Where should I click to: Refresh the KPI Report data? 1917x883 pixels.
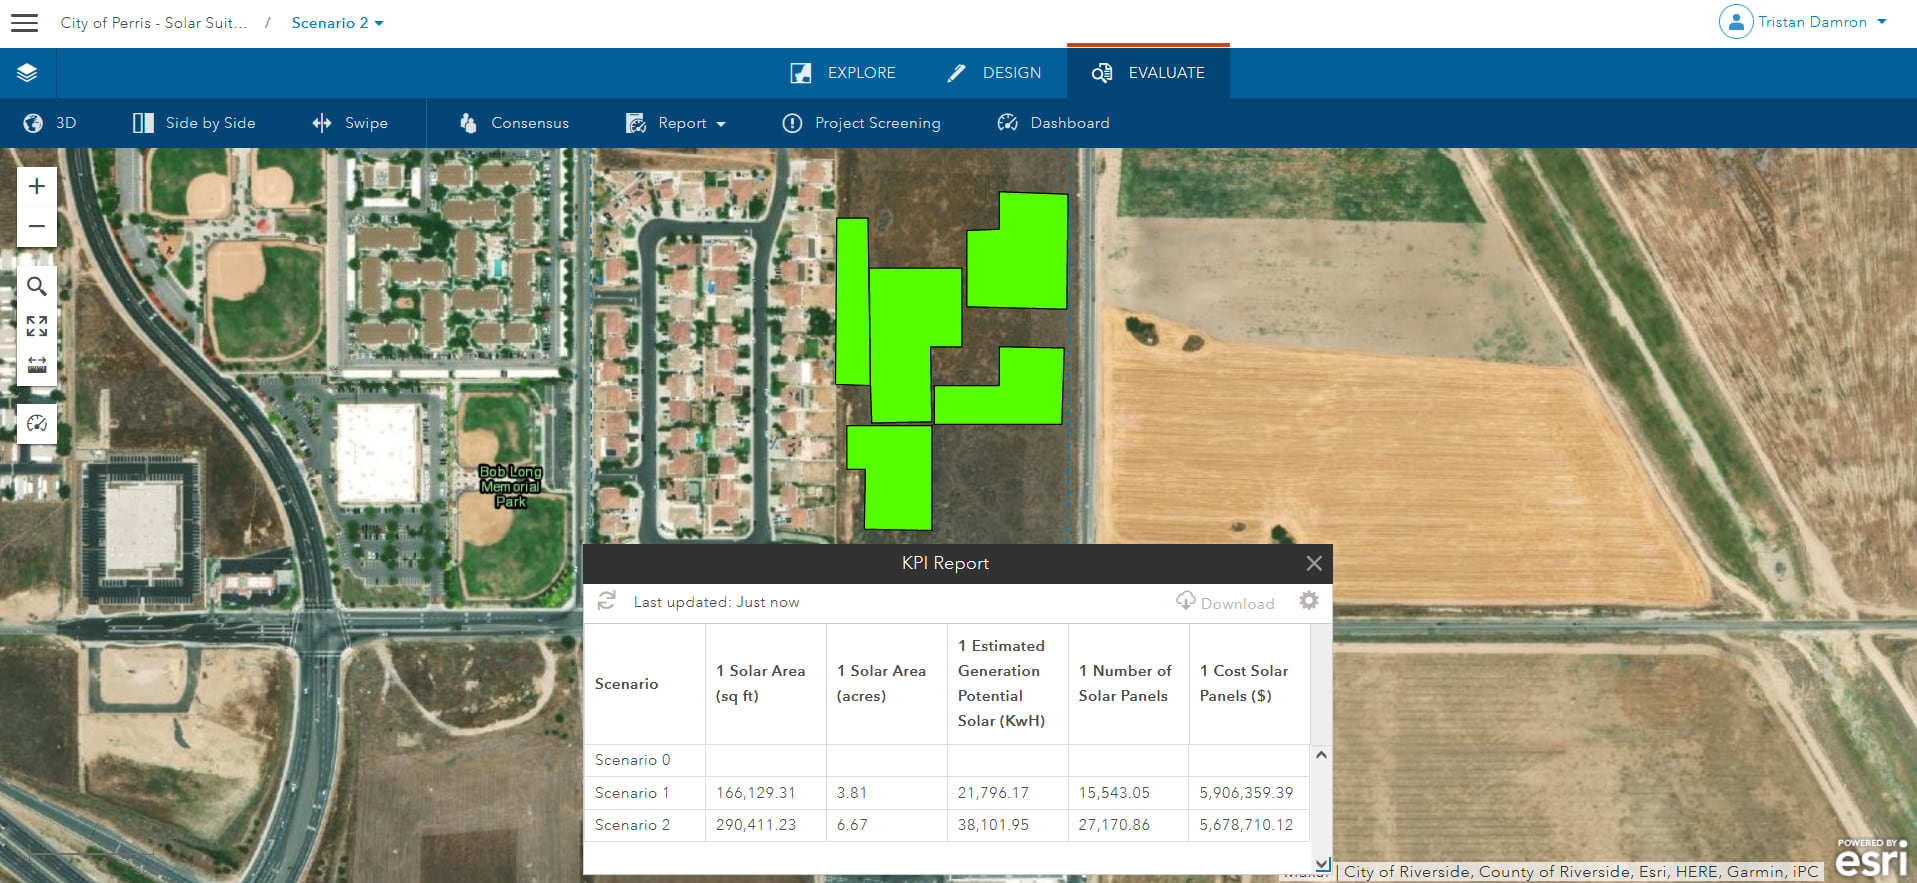tap(606, 601)
